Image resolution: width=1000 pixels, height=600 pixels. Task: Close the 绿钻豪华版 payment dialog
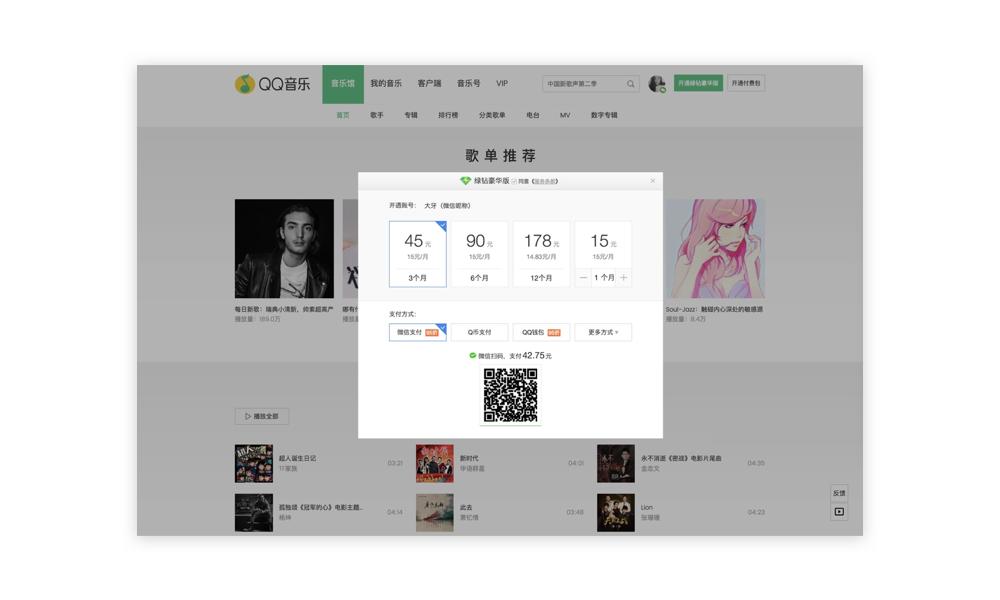(652, 181)
